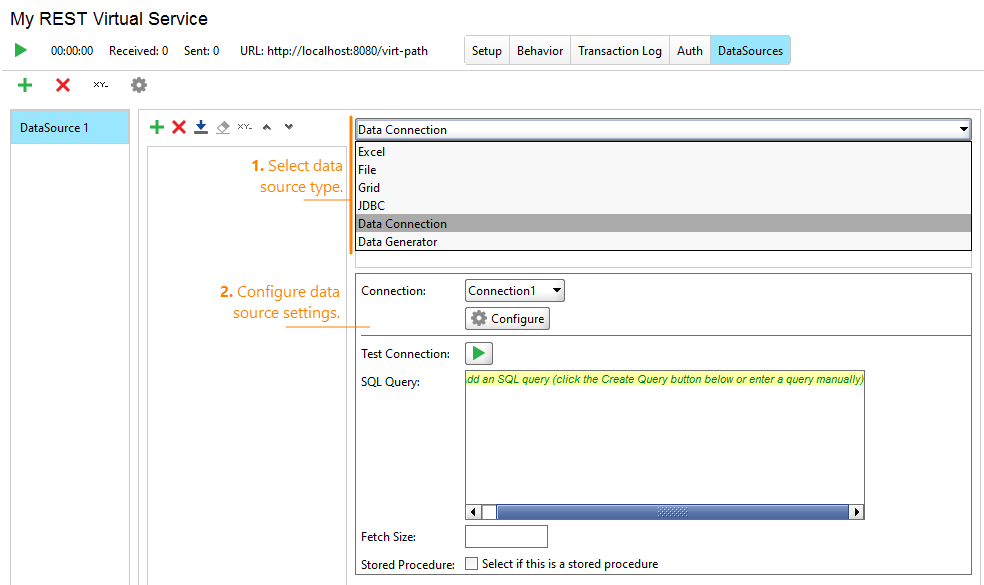Clear data using the eraser icon
Viewport: 984px width, 585px height.
coord(222,127)
